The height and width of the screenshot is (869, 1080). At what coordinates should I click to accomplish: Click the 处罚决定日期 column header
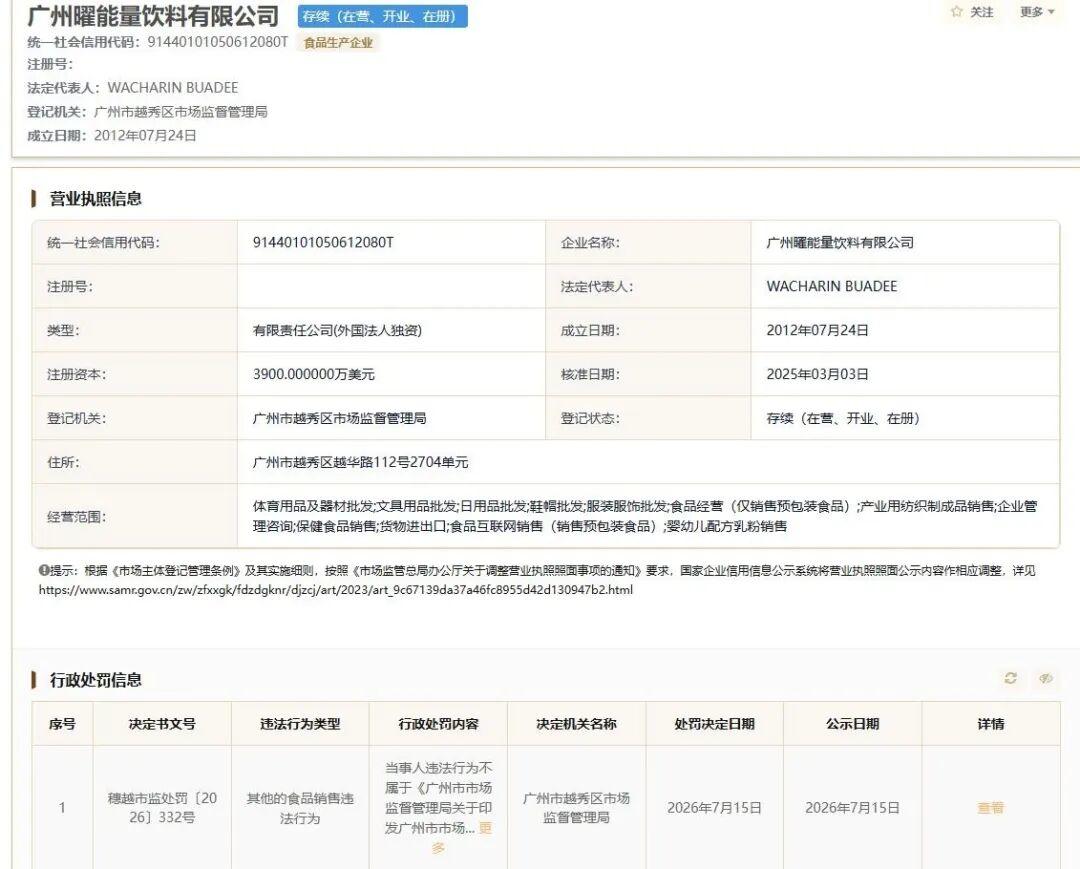714,724
